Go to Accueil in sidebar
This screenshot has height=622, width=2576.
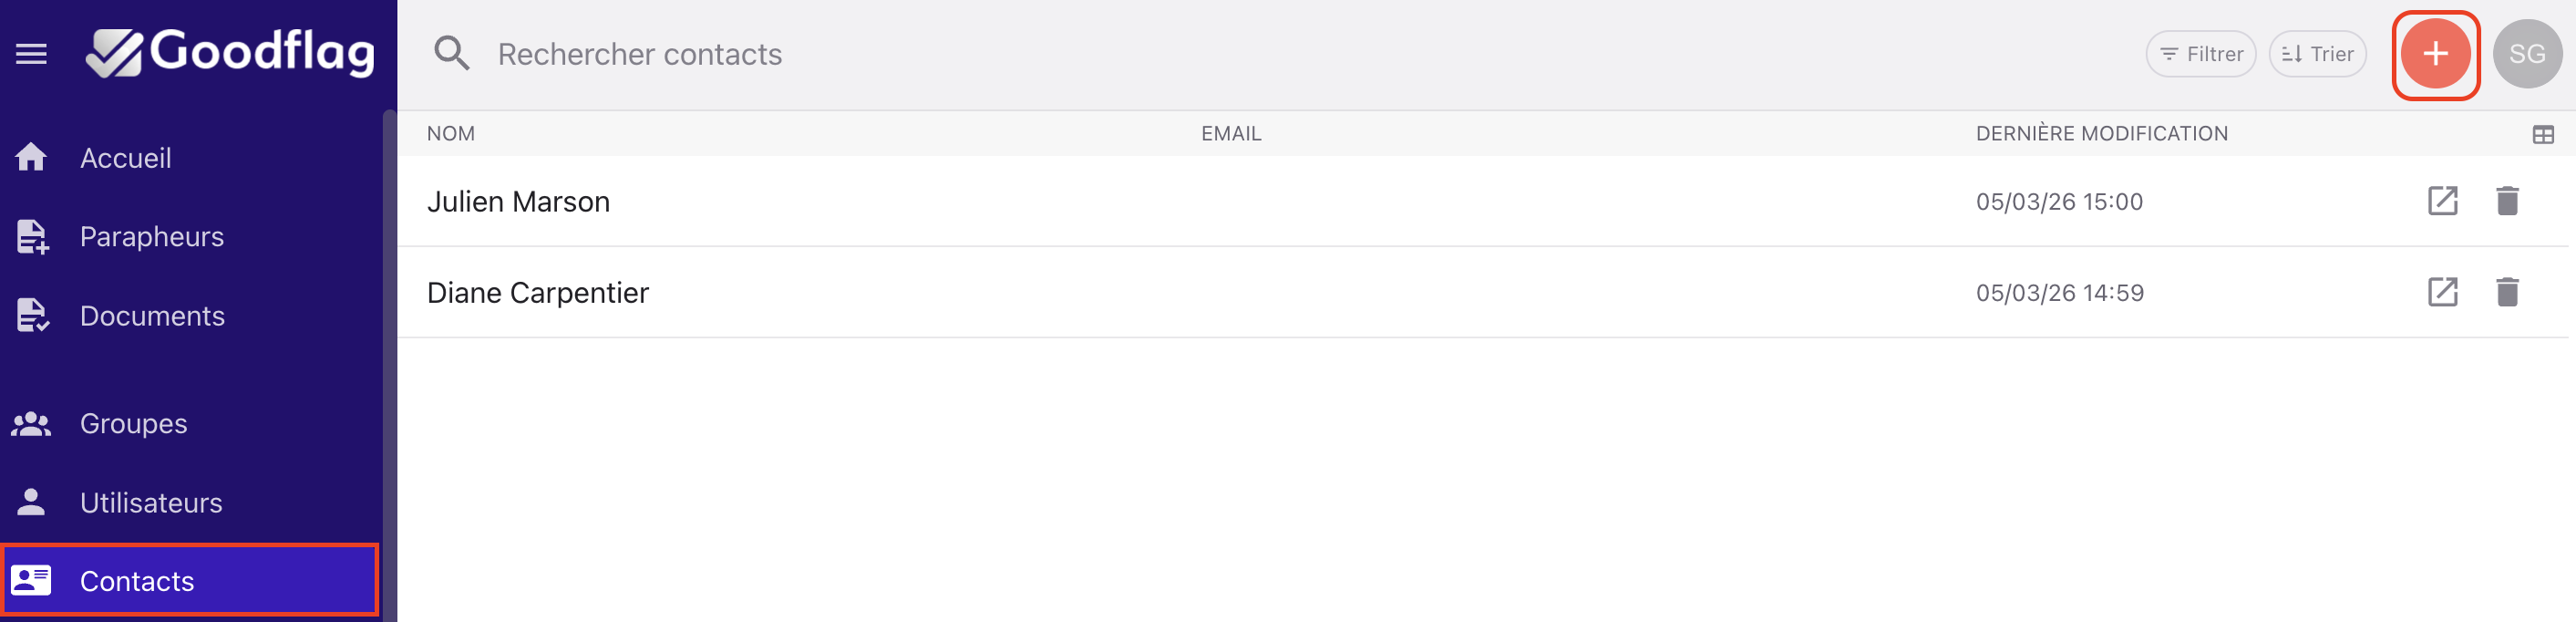[125, 158]
